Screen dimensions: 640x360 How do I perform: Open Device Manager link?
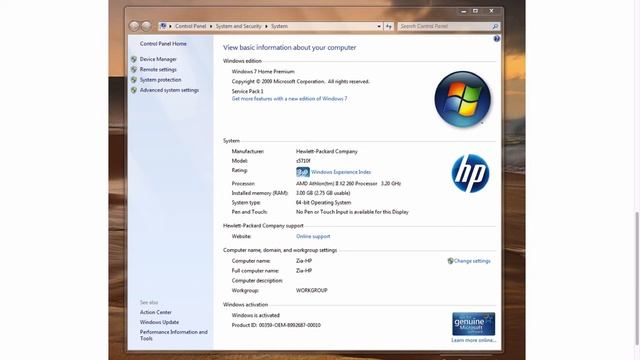pos(158,59)
